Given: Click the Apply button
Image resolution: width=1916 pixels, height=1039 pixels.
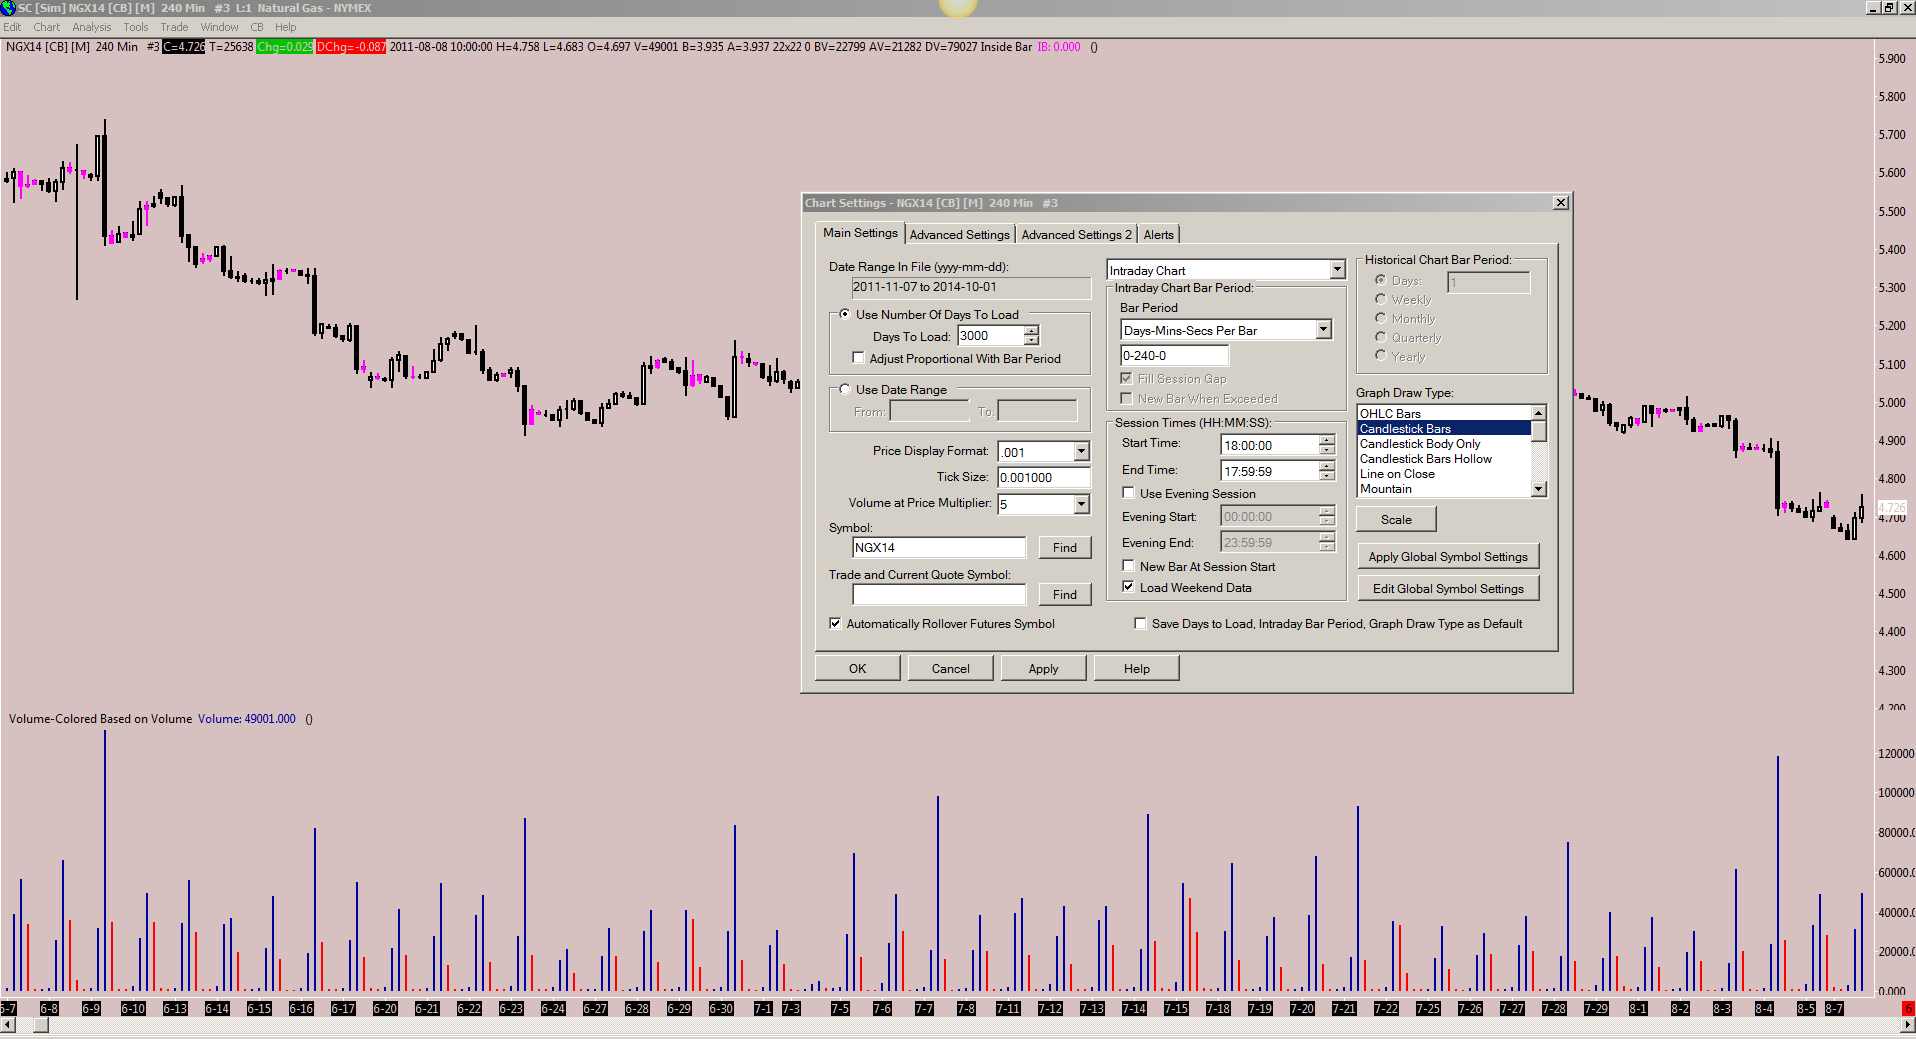Looking at the screenshot, I should [1043, 669].
